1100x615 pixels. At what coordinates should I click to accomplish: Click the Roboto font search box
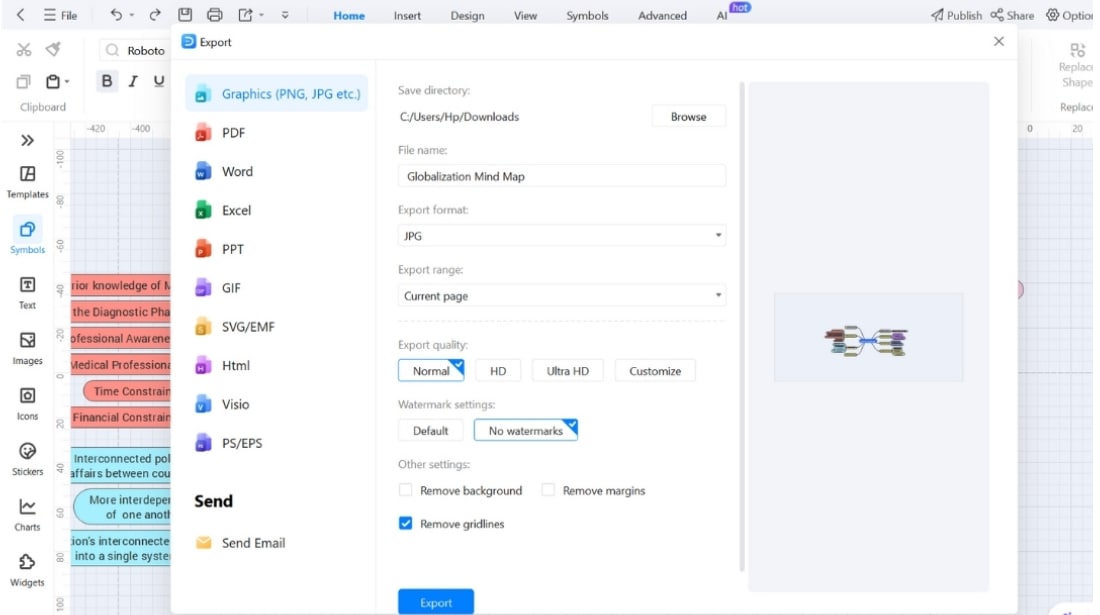[136, 50]
